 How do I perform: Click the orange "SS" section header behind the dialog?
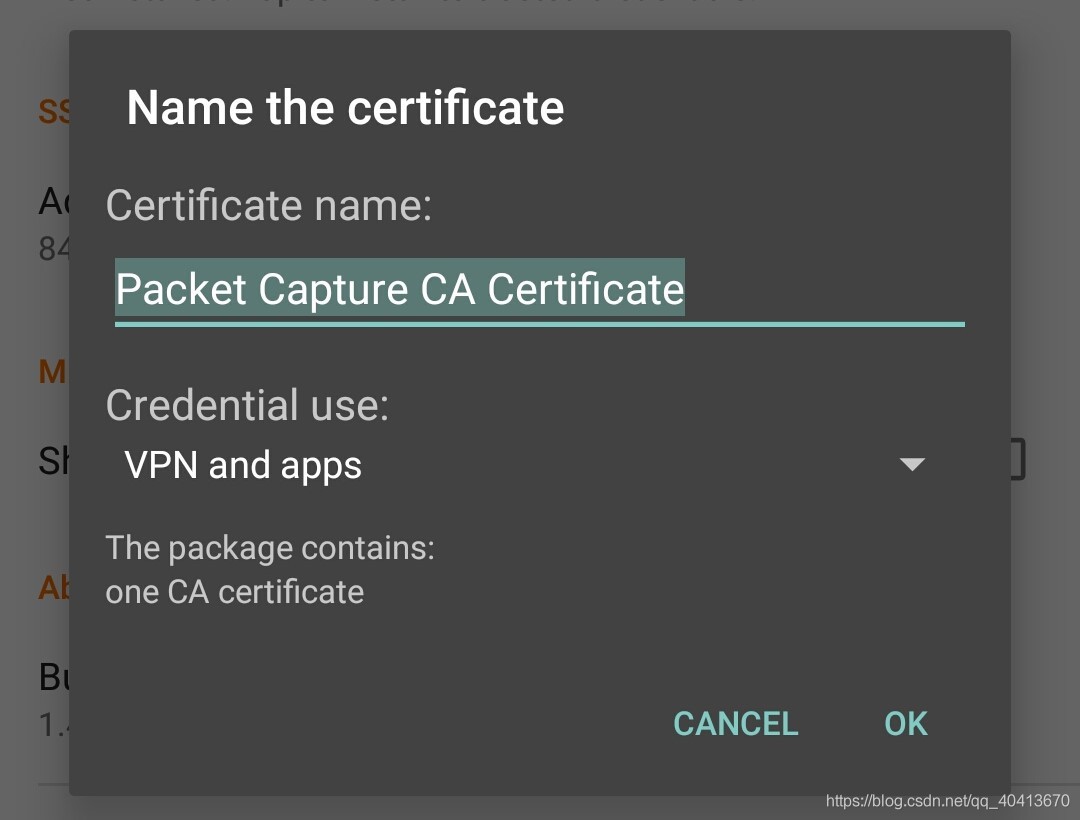[x=53, y=111]
